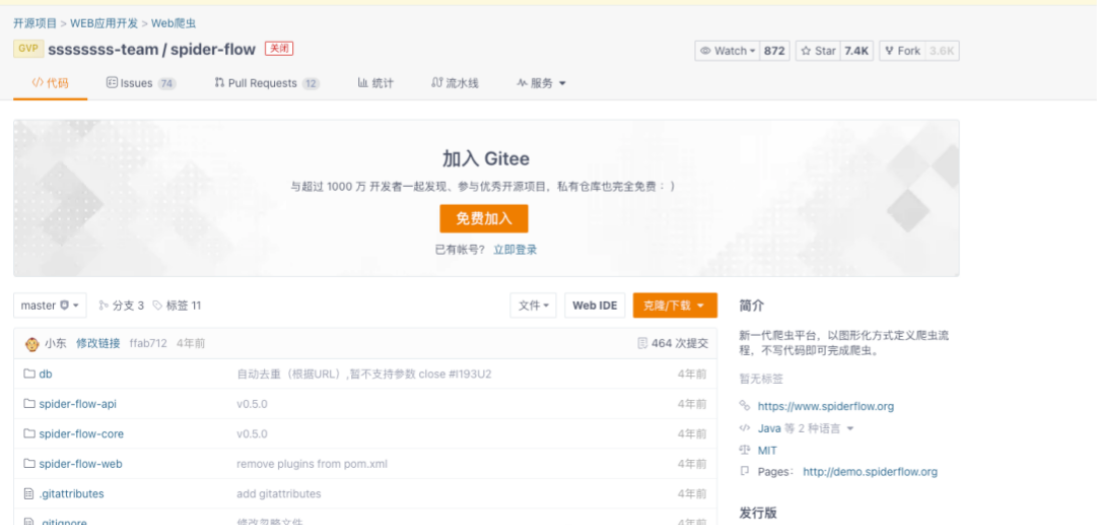Click the fork count 3.6K
The width and height of the screenshot is (1097, 525).
tap(942, 51)
